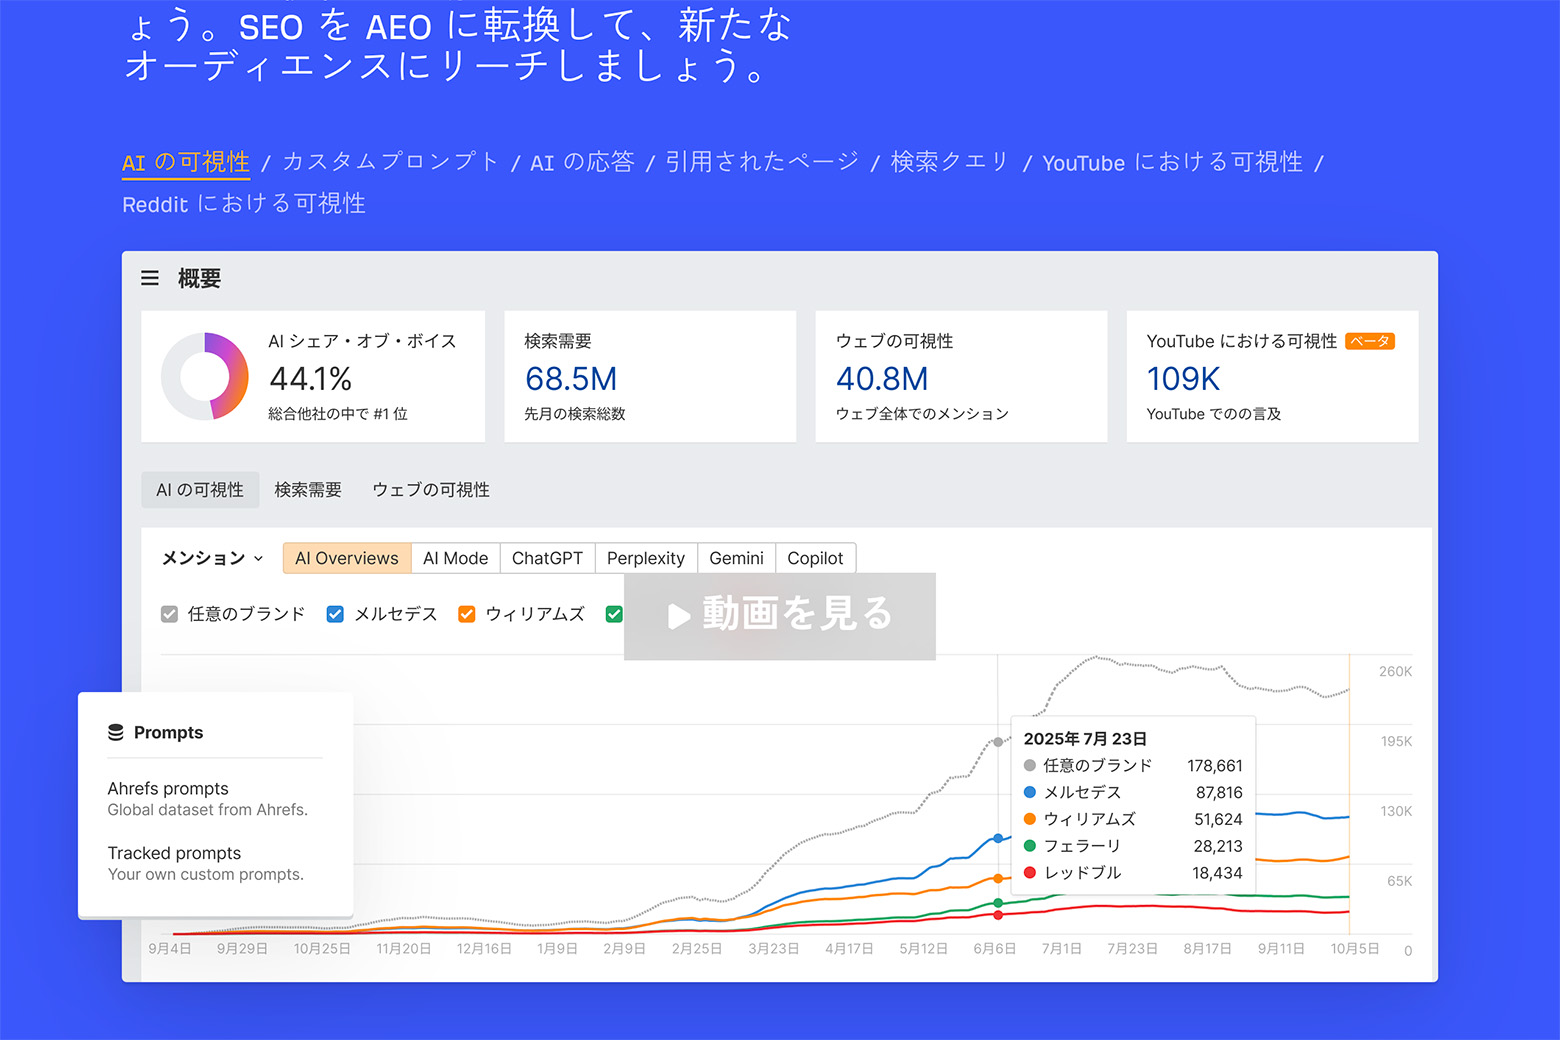Click the AI の可視性 link in top nav
Screen dimensions: 1560x1040
[186, 163]
